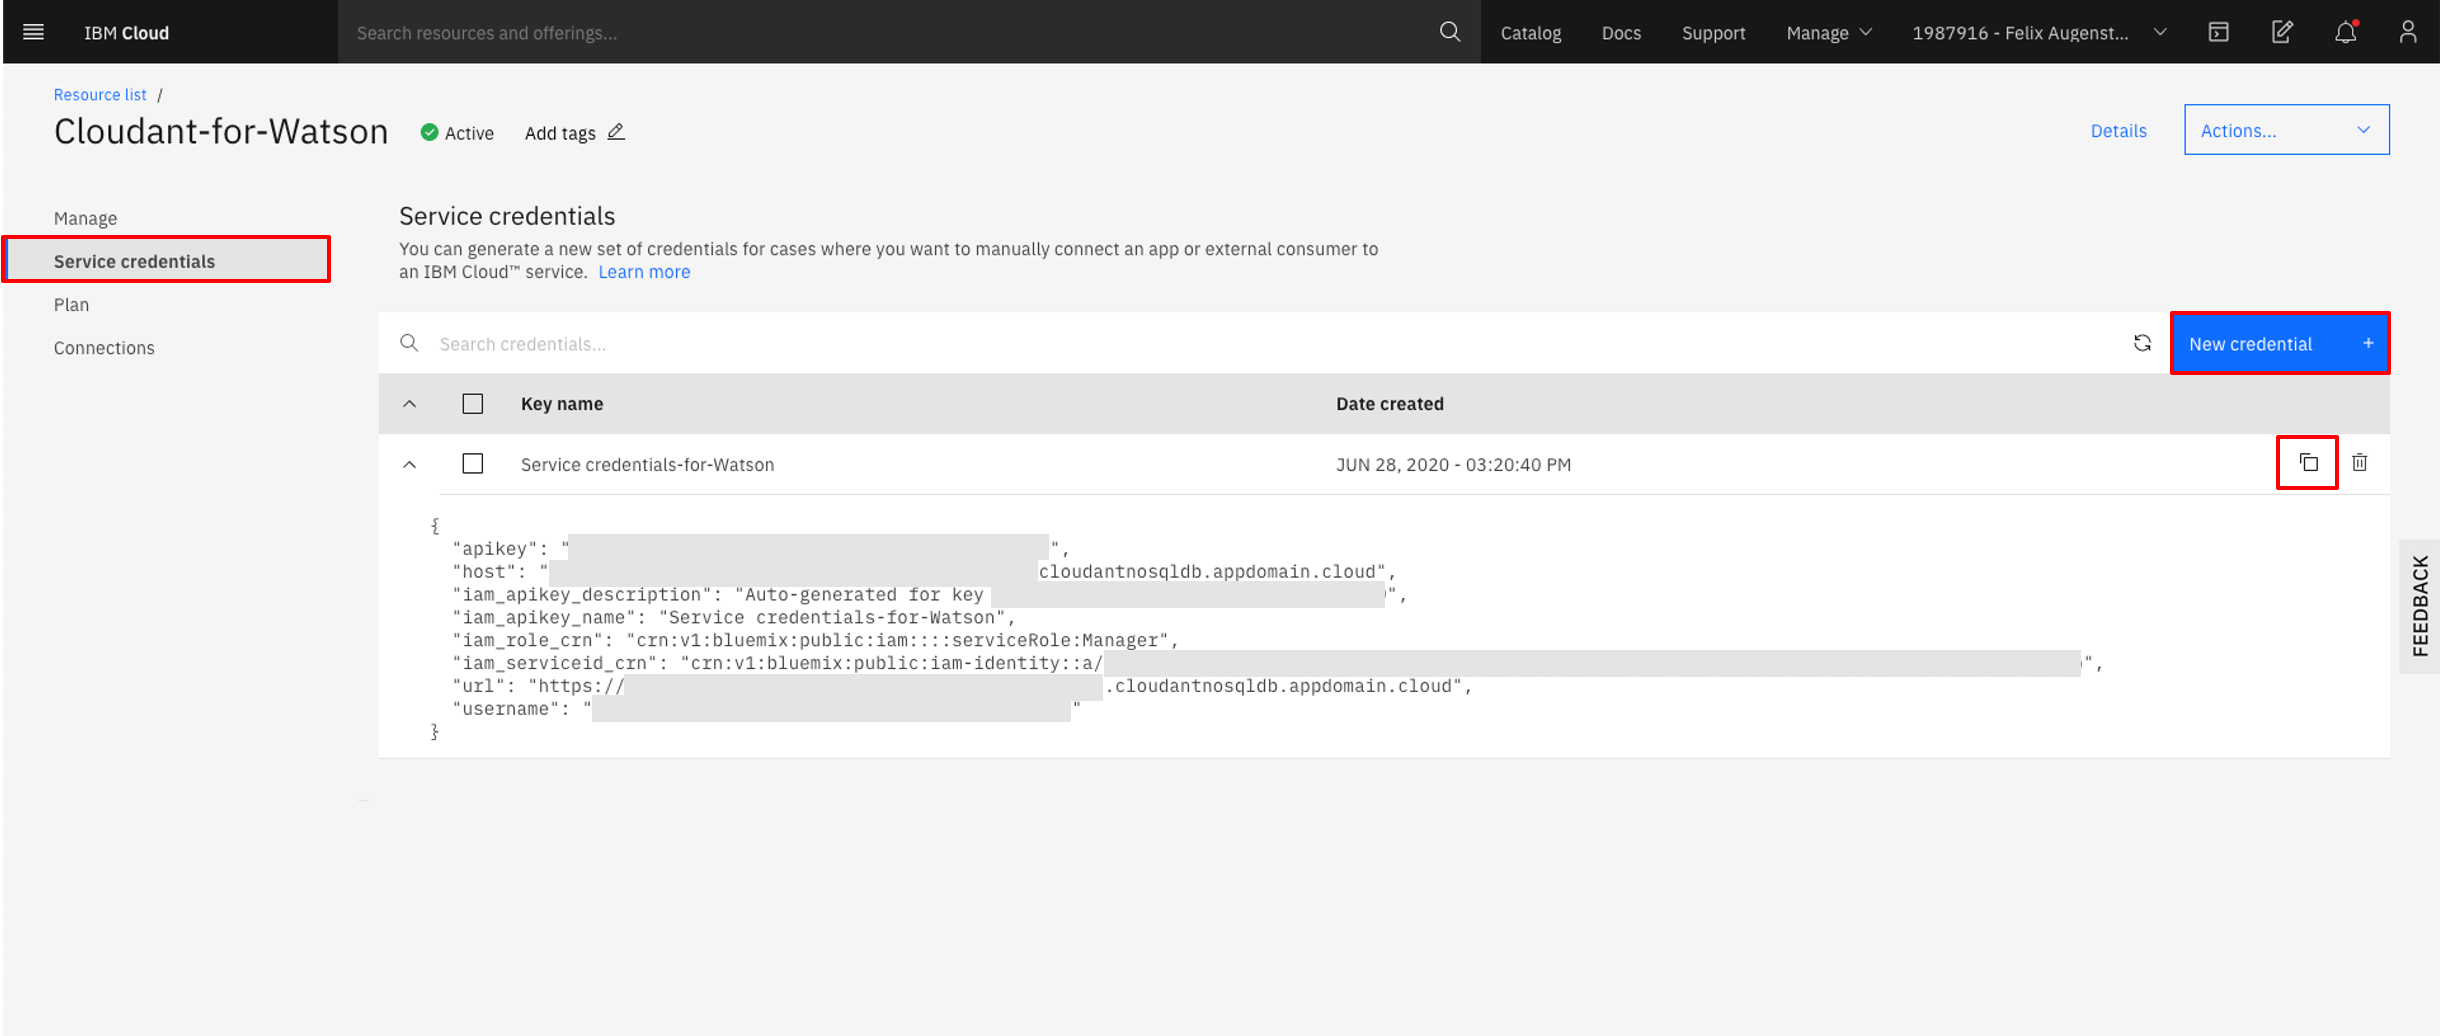The image size is (2440, 1036).
Task: Click the search magnifier icon in header
Action: 1449,32
